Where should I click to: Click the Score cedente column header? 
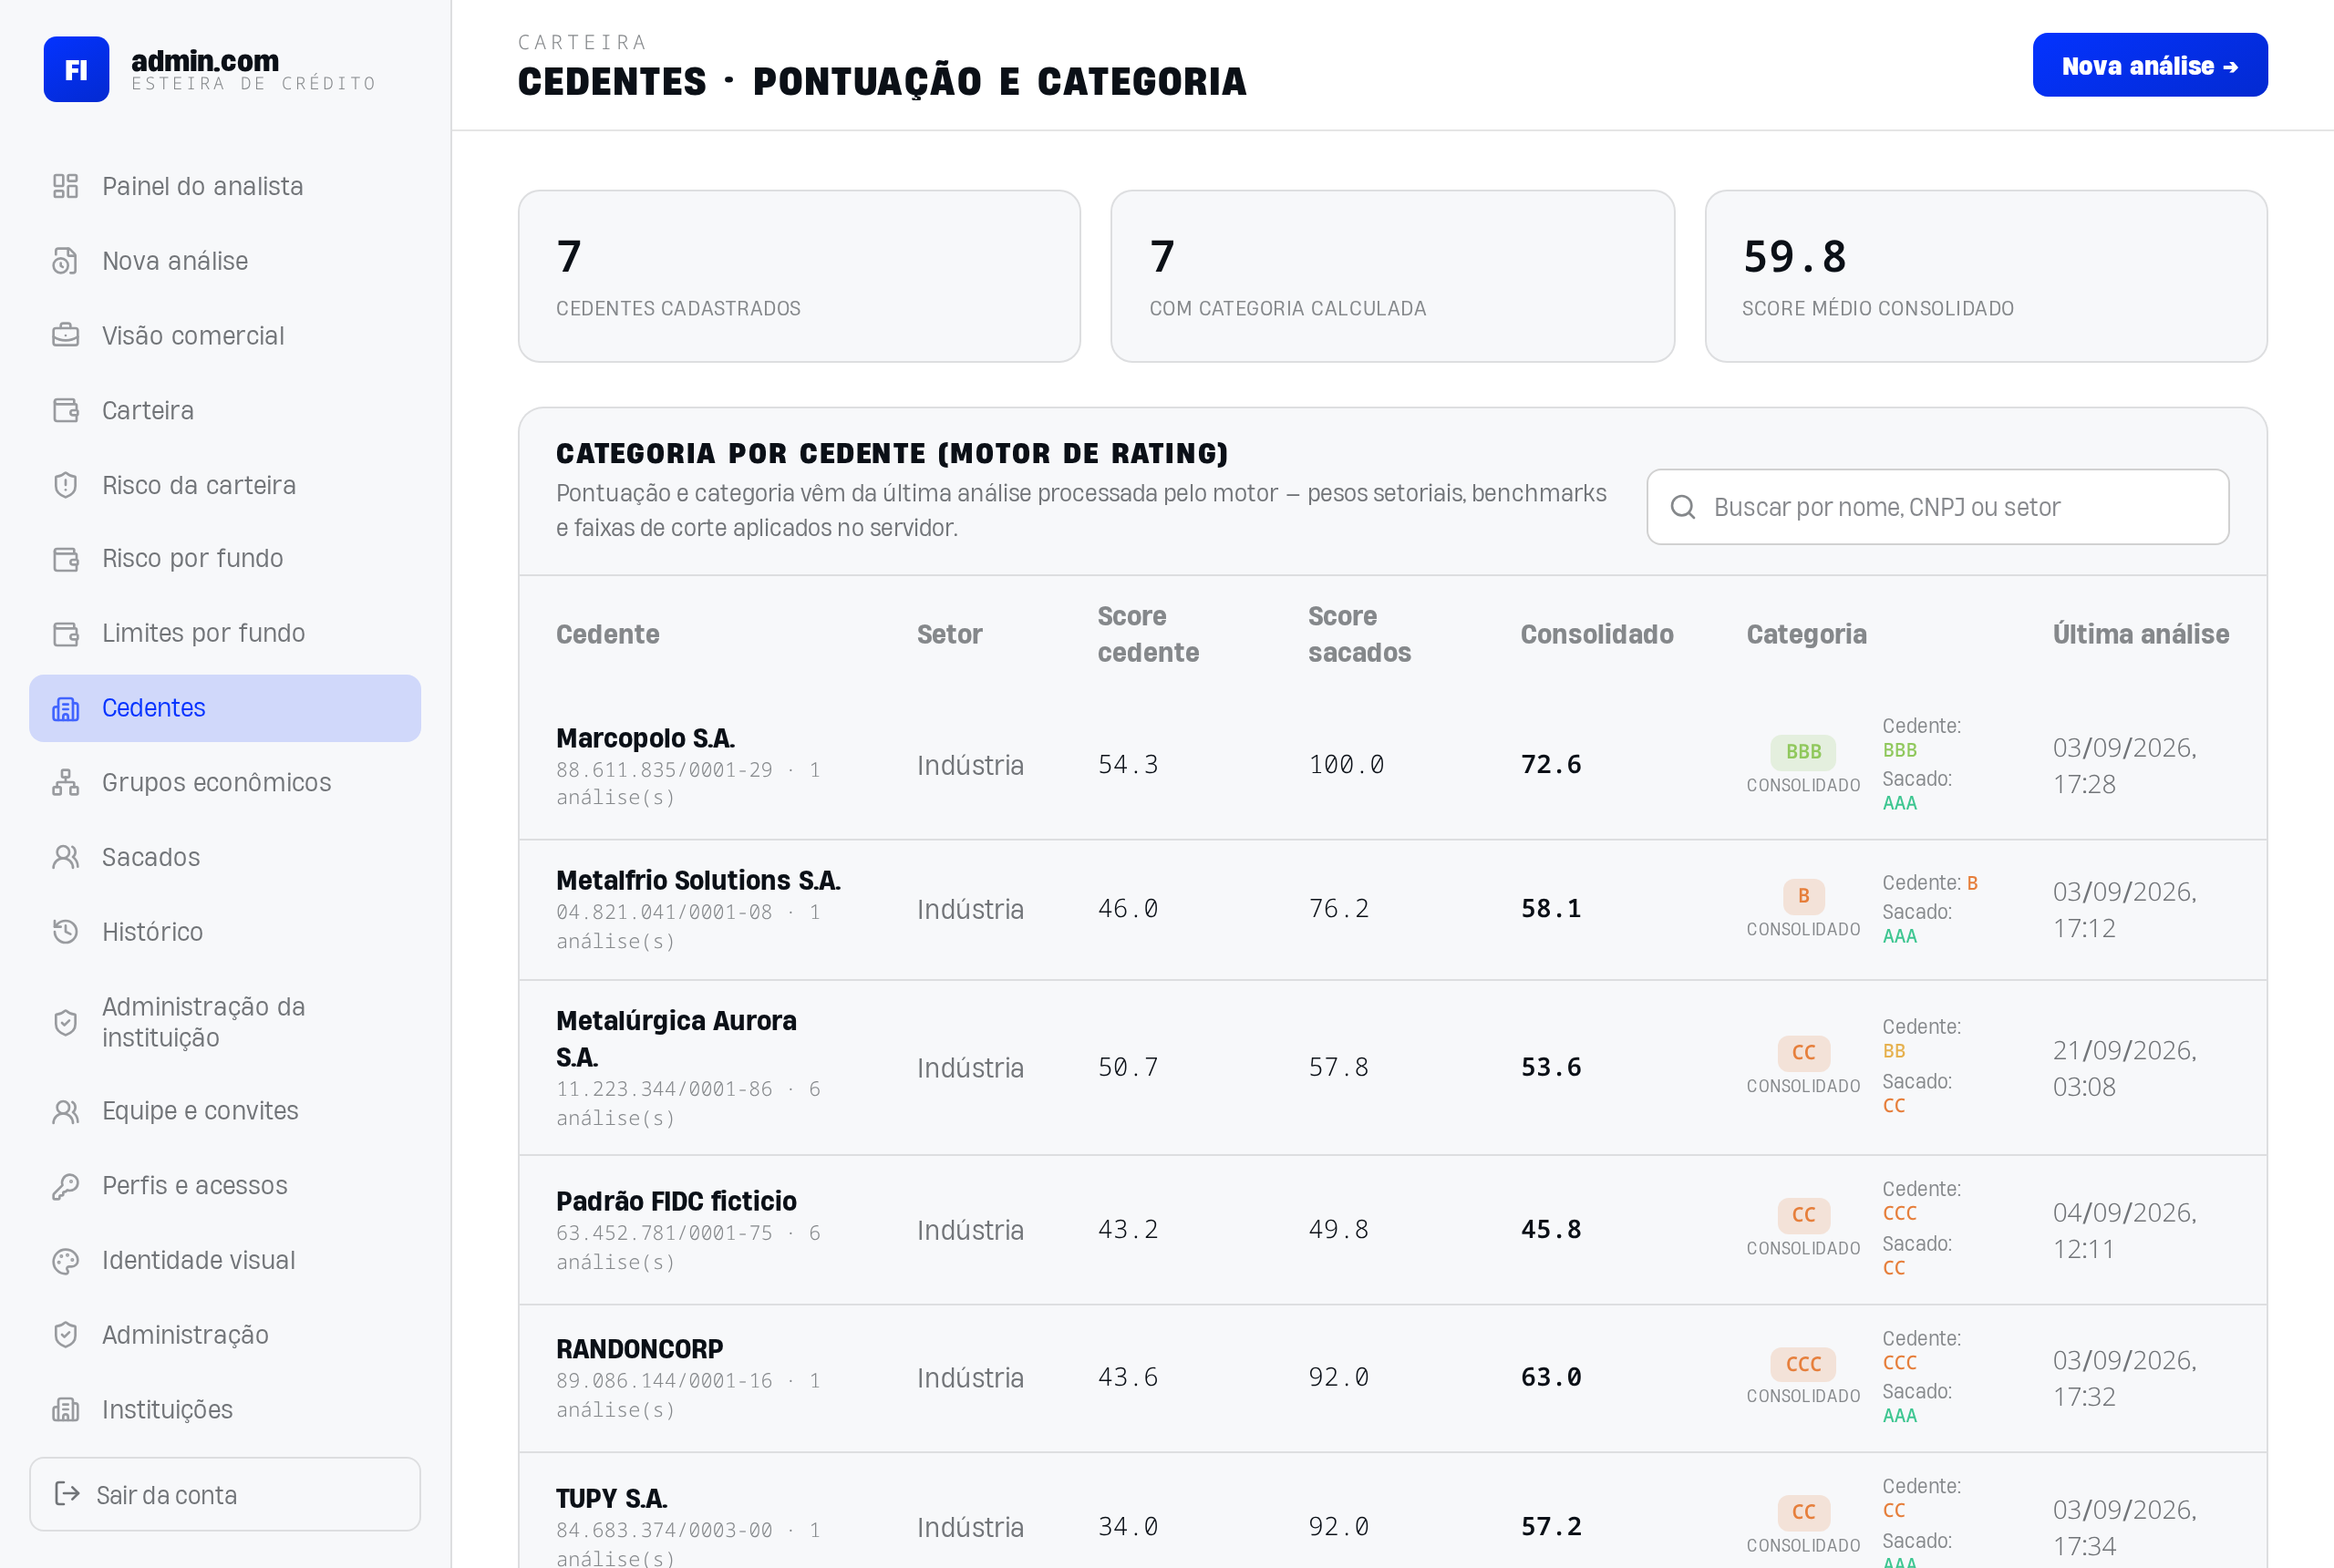pos(1148,634)
